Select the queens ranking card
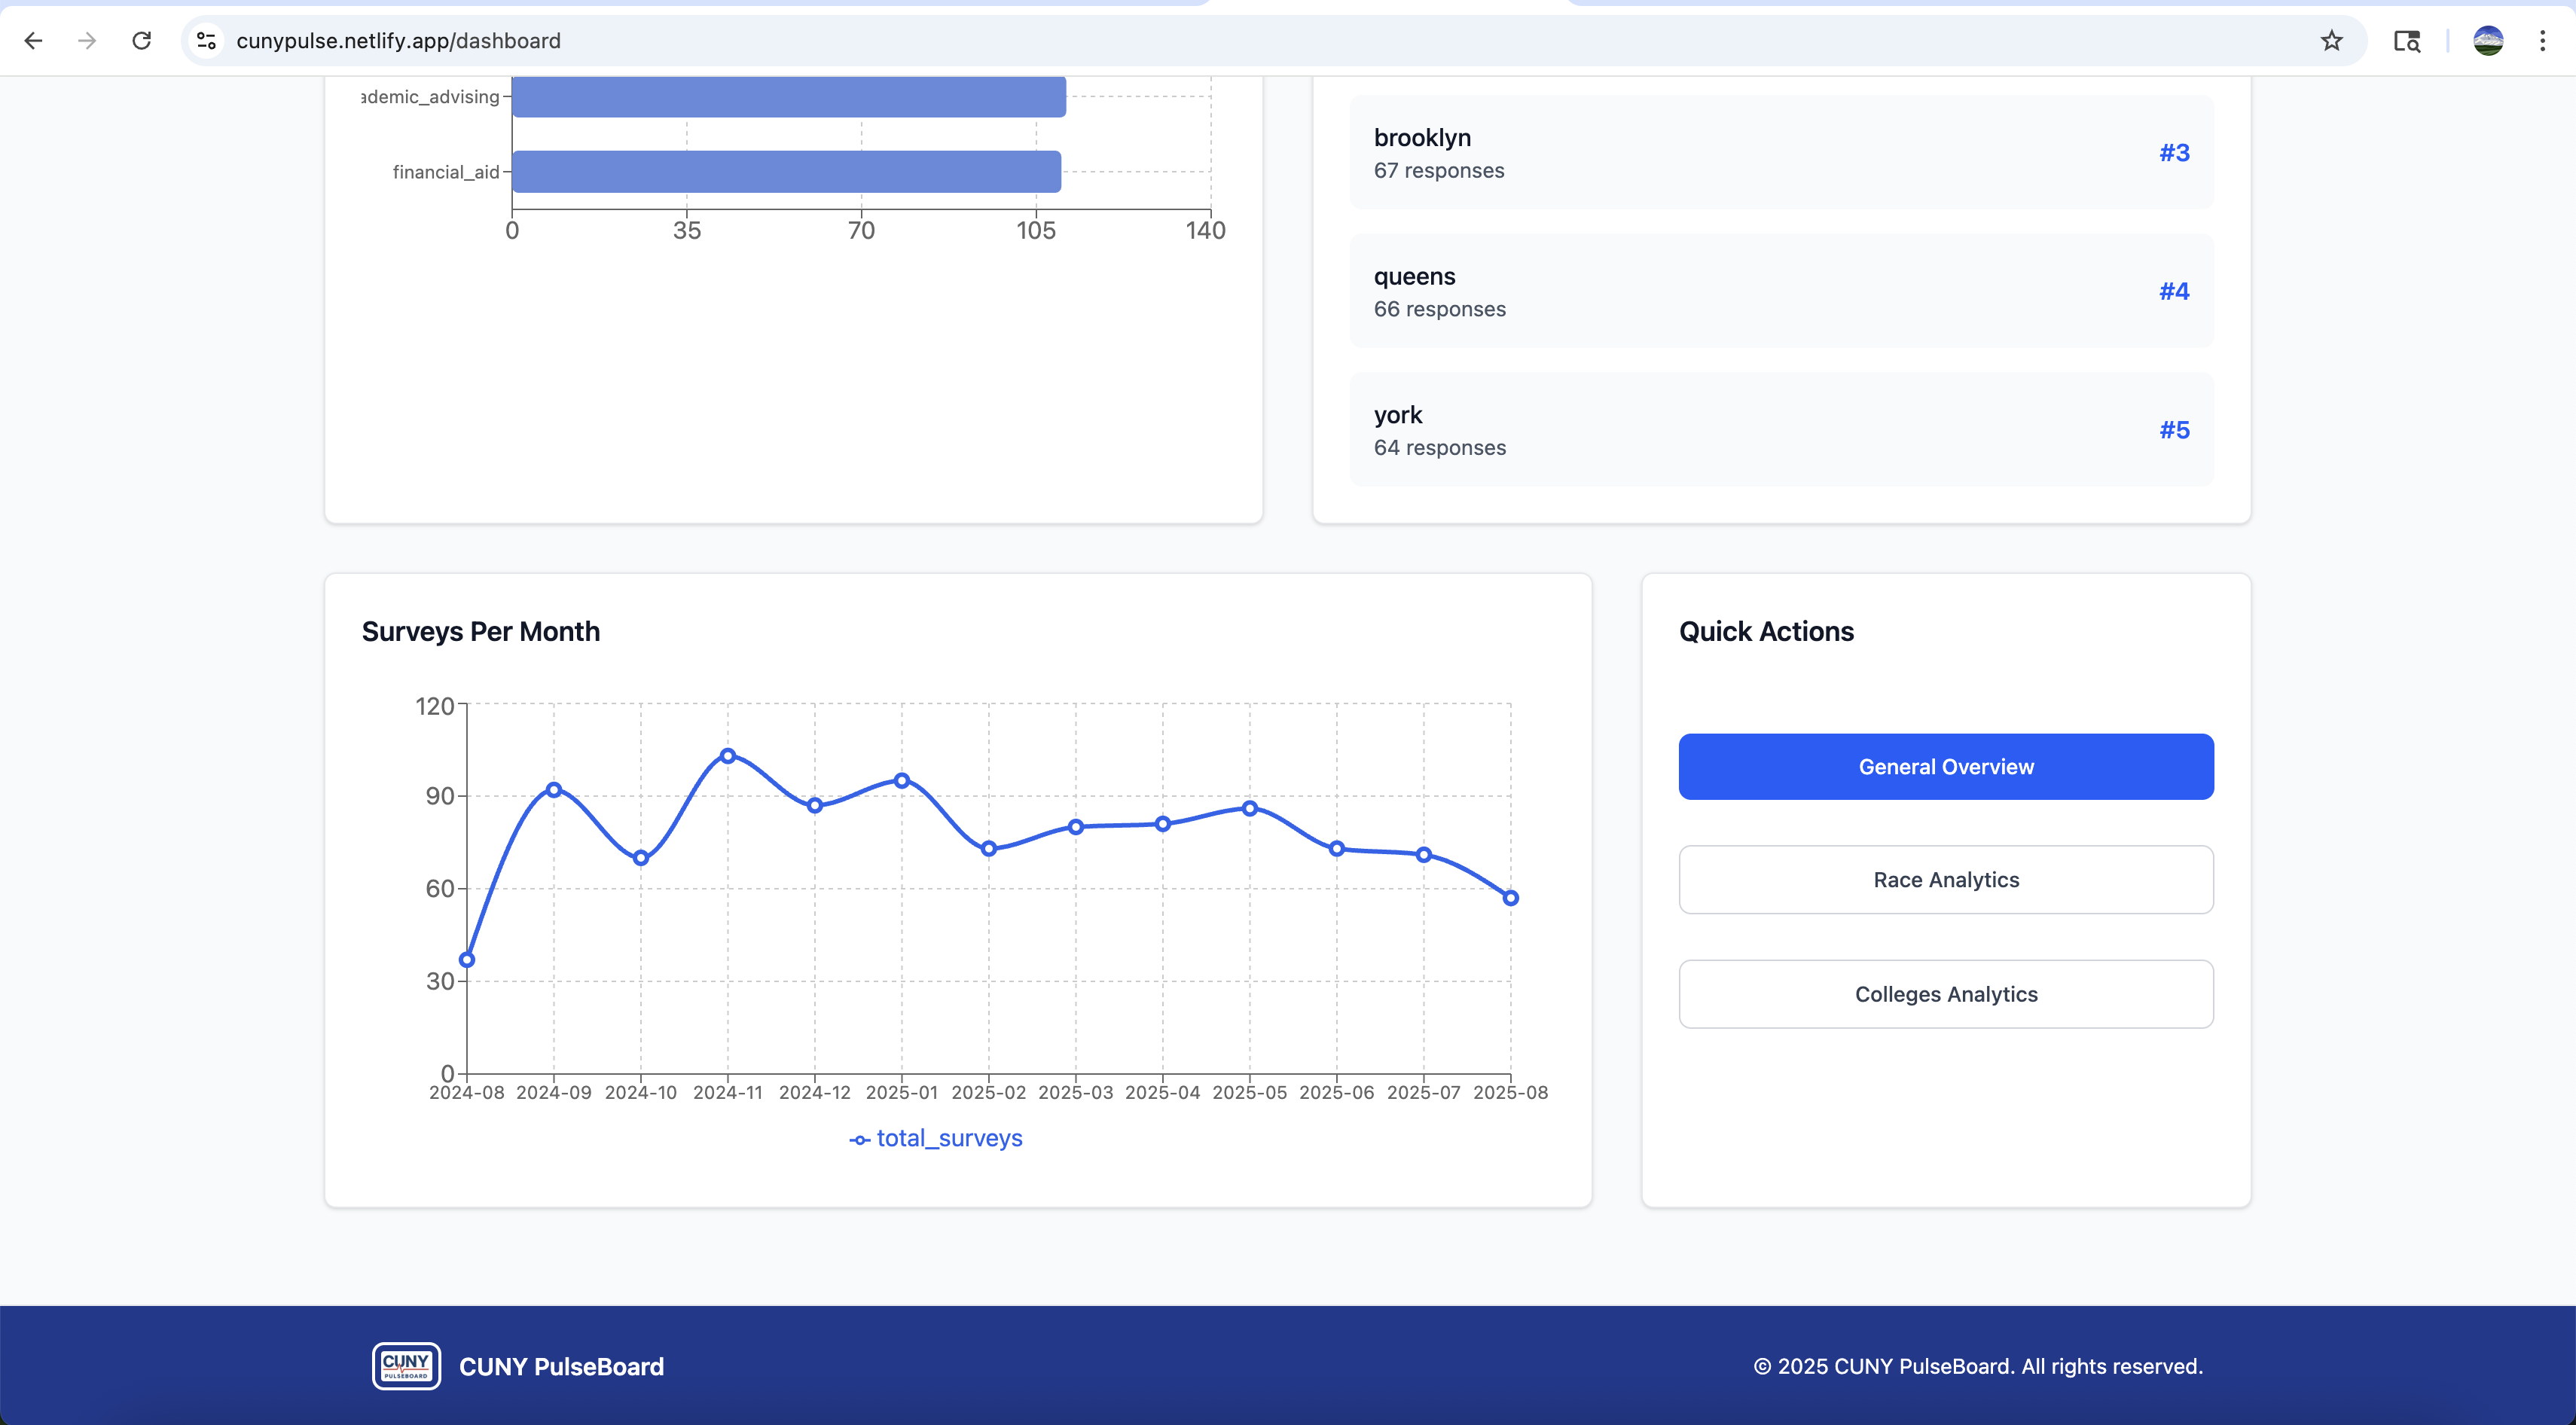The width and height of the screenshot is (2576, 1425). tap(1780, 291)
